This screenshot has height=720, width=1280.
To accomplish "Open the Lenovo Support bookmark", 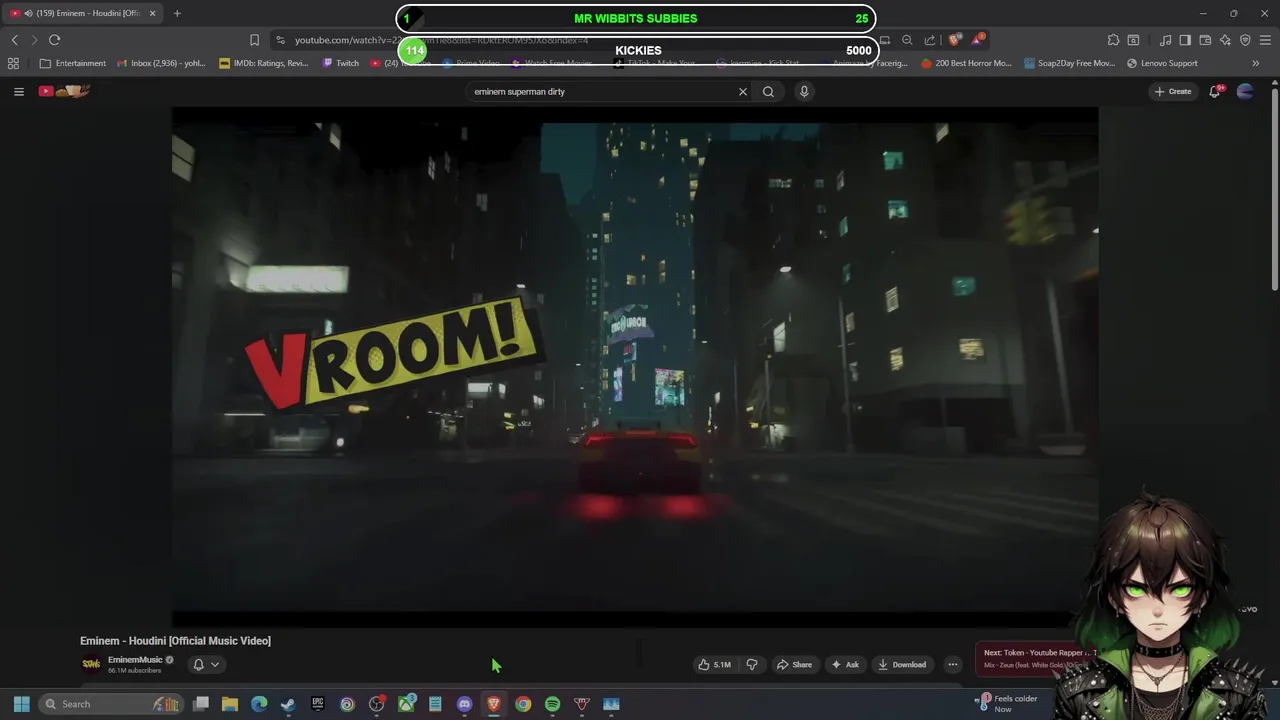I will [x=1162, y=63].
